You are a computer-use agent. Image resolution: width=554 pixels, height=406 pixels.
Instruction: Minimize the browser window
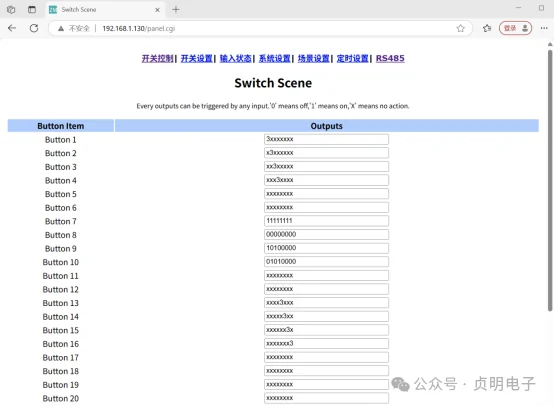[518, 8]
